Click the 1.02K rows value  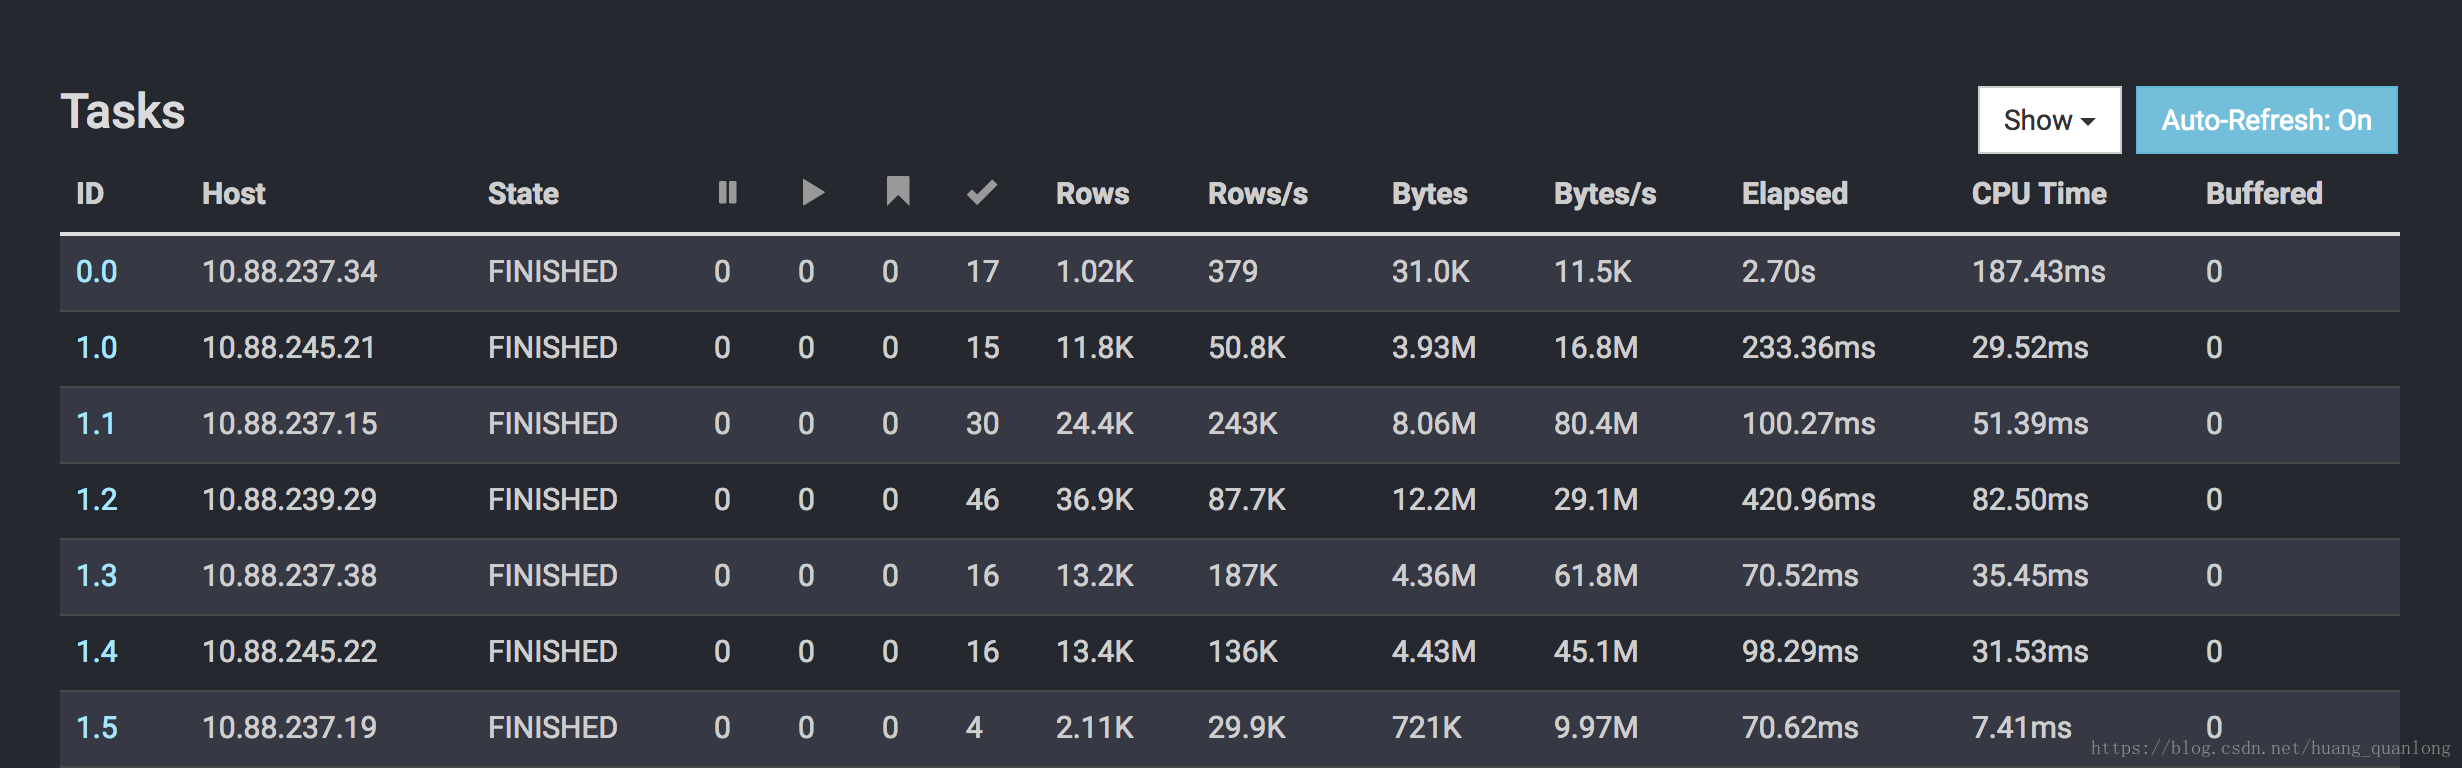[1095, 272]
